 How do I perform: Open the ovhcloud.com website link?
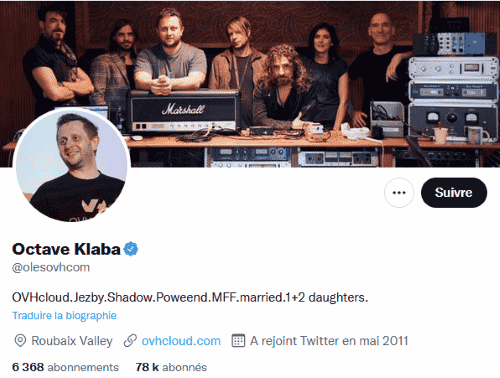point(181,341)
